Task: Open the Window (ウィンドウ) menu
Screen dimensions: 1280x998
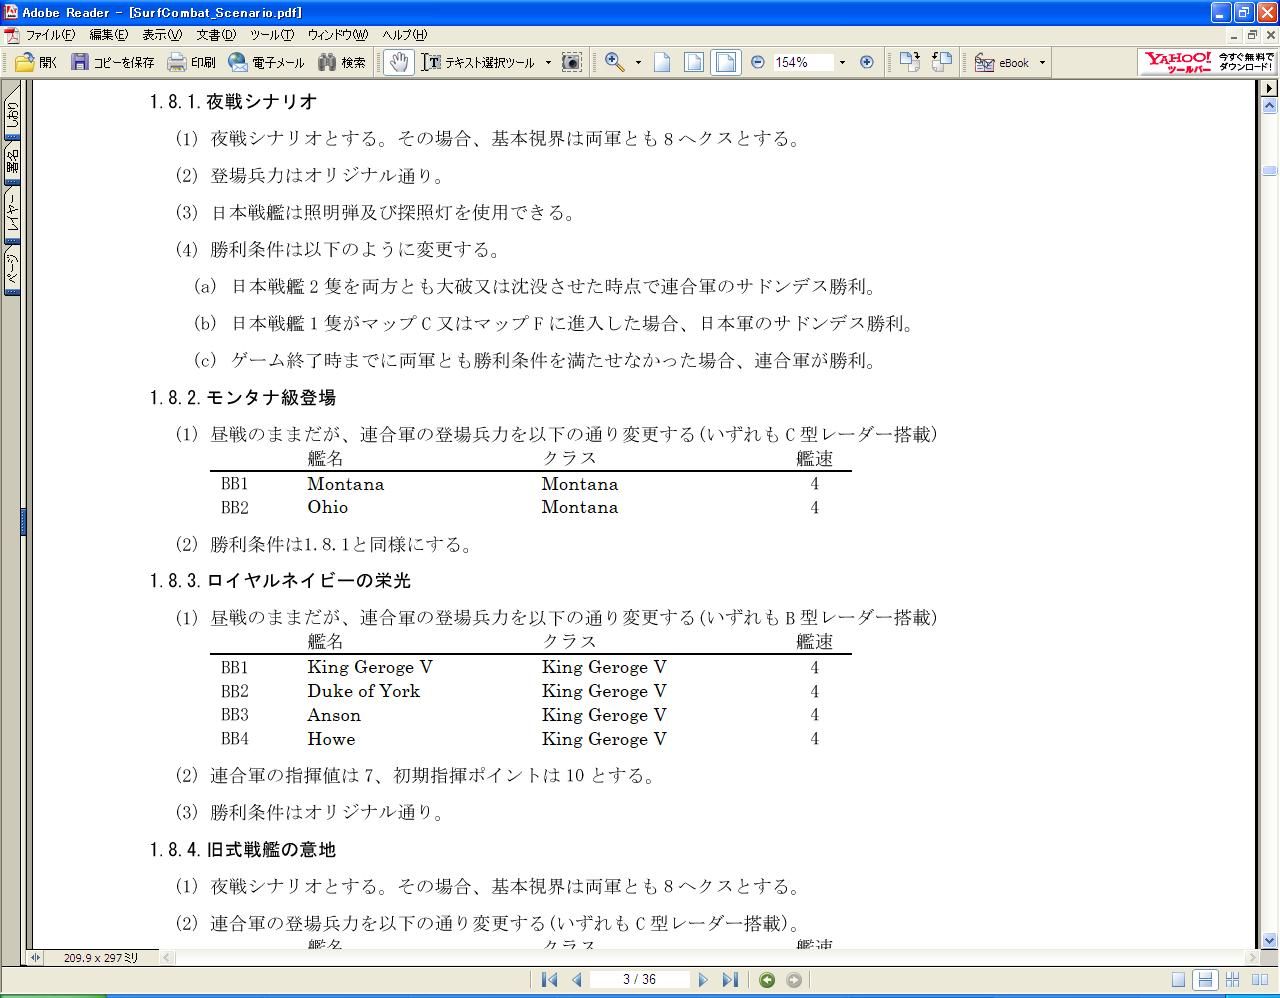Action: tap(337, 35)
